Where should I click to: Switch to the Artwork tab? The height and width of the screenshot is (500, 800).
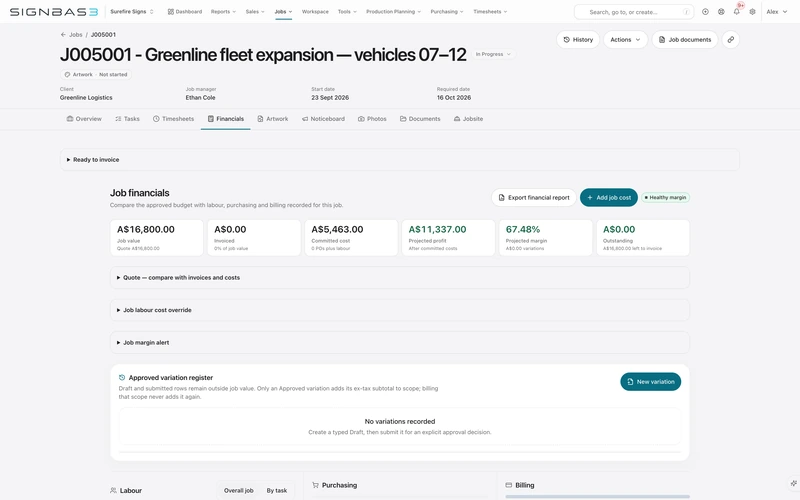click(x=273, y=119)
